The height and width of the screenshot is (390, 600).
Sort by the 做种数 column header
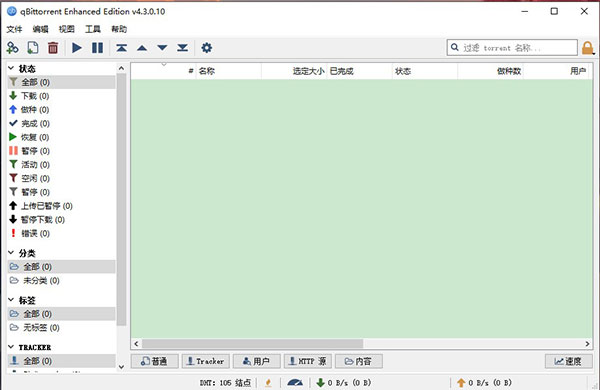(491, 71)
